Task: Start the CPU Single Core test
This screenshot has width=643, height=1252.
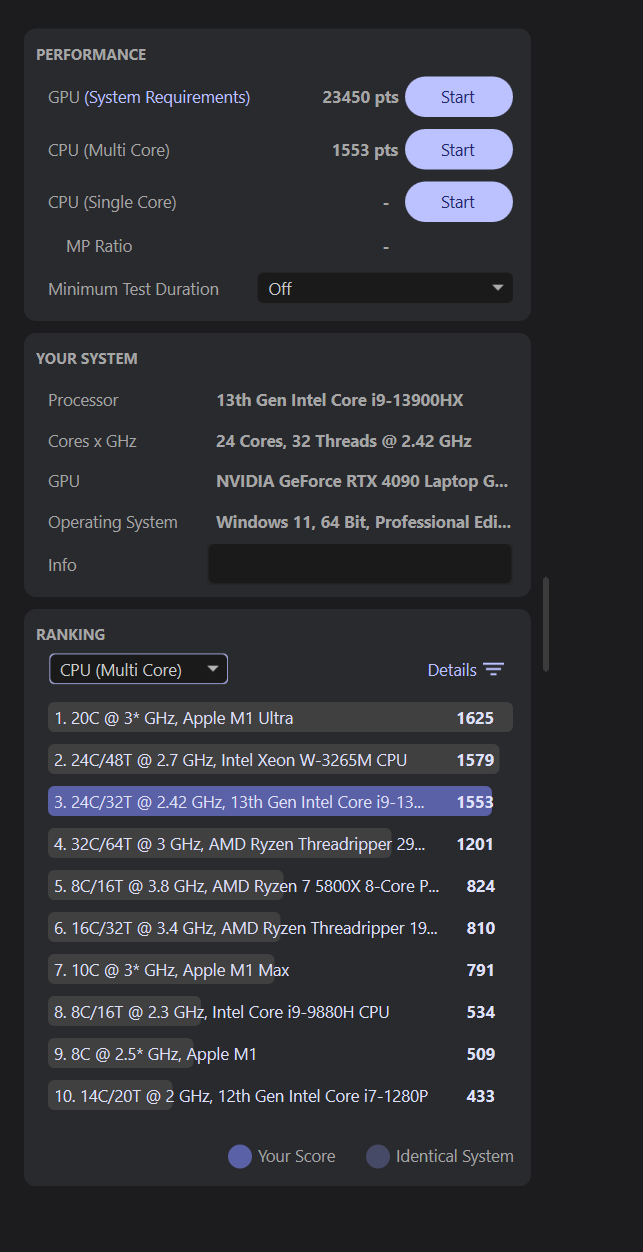Action: (x=458, y=202)
